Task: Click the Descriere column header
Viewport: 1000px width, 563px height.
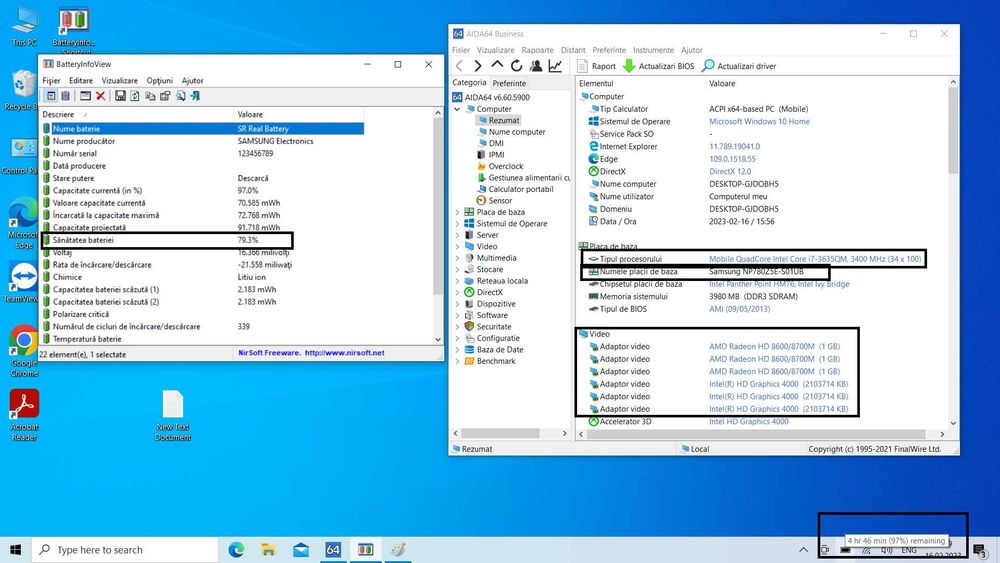Action: [x=136, y=115]
